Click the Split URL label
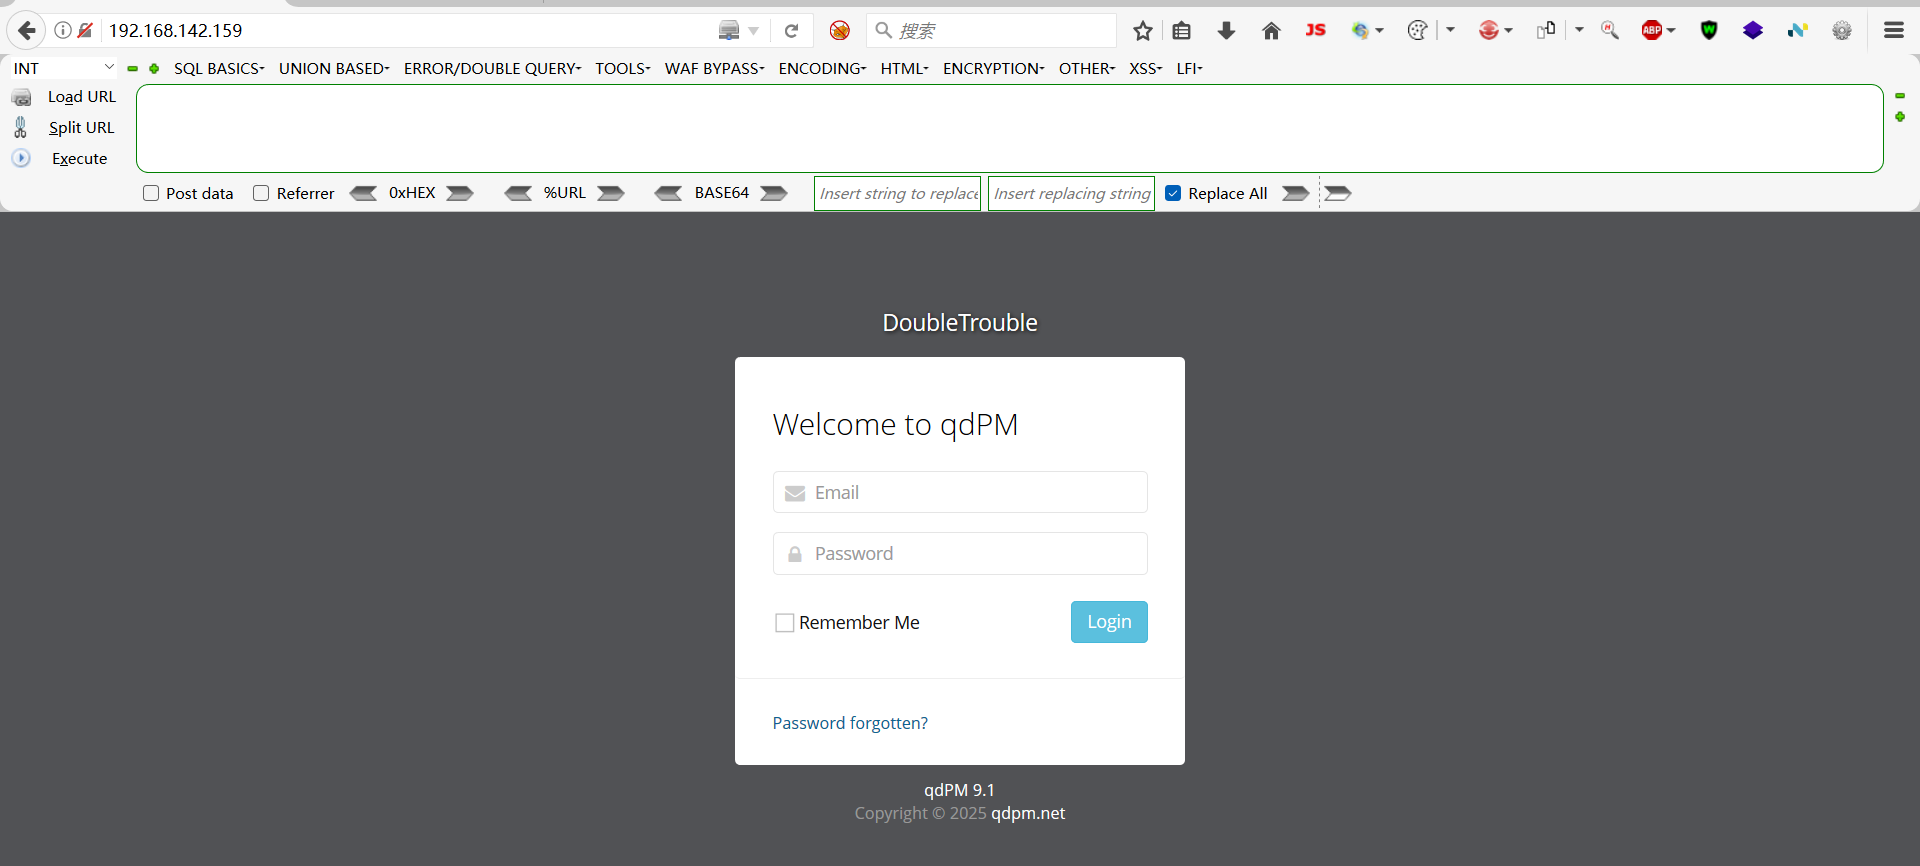 point(81,128)
